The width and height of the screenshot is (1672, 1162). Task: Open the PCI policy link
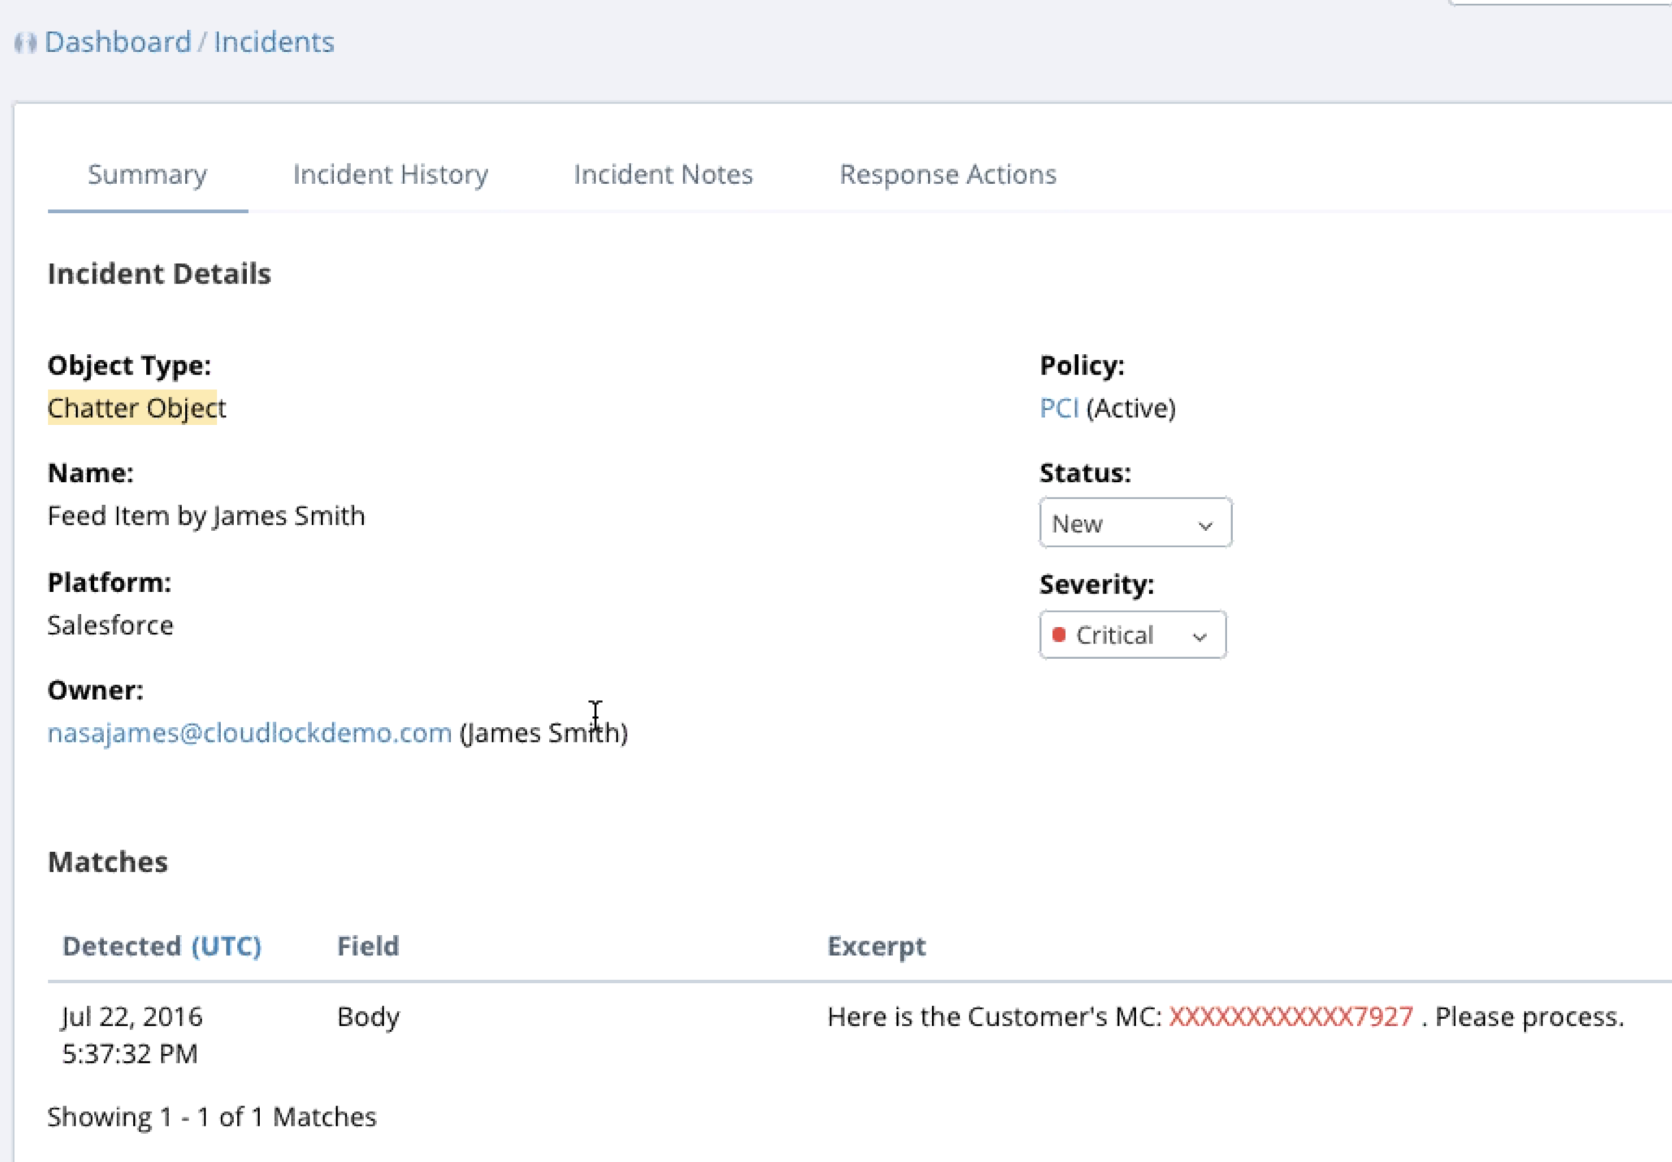(x=1058, y=408)
